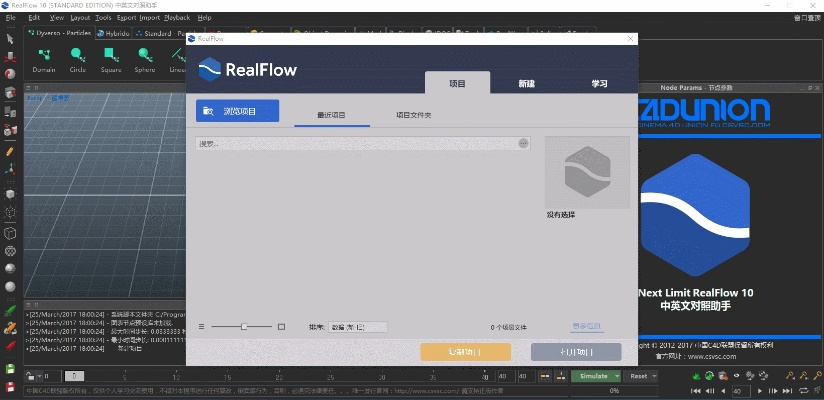Click the green flame icon beside Reset
This screenshot has width=824, height=400.
click(x=696, y=376)
